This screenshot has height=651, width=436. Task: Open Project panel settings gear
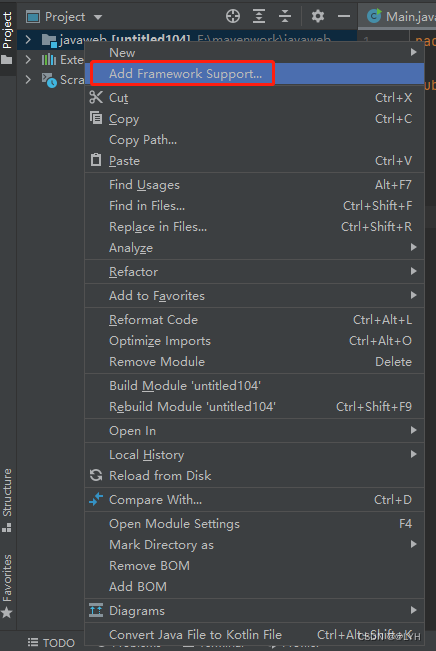coord(318,17)
